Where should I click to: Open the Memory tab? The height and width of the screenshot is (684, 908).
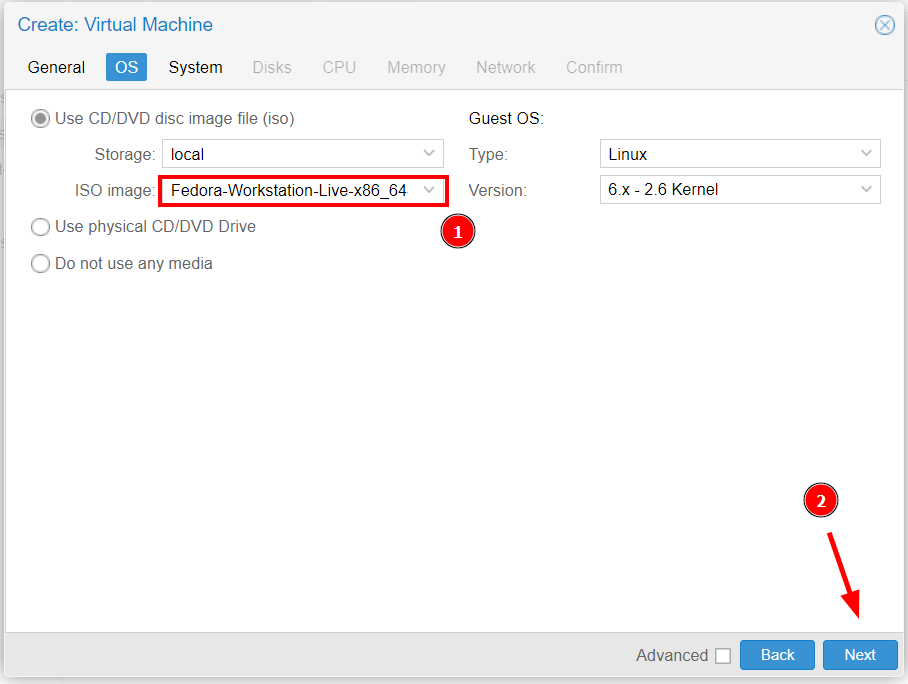tap(416, 67)
